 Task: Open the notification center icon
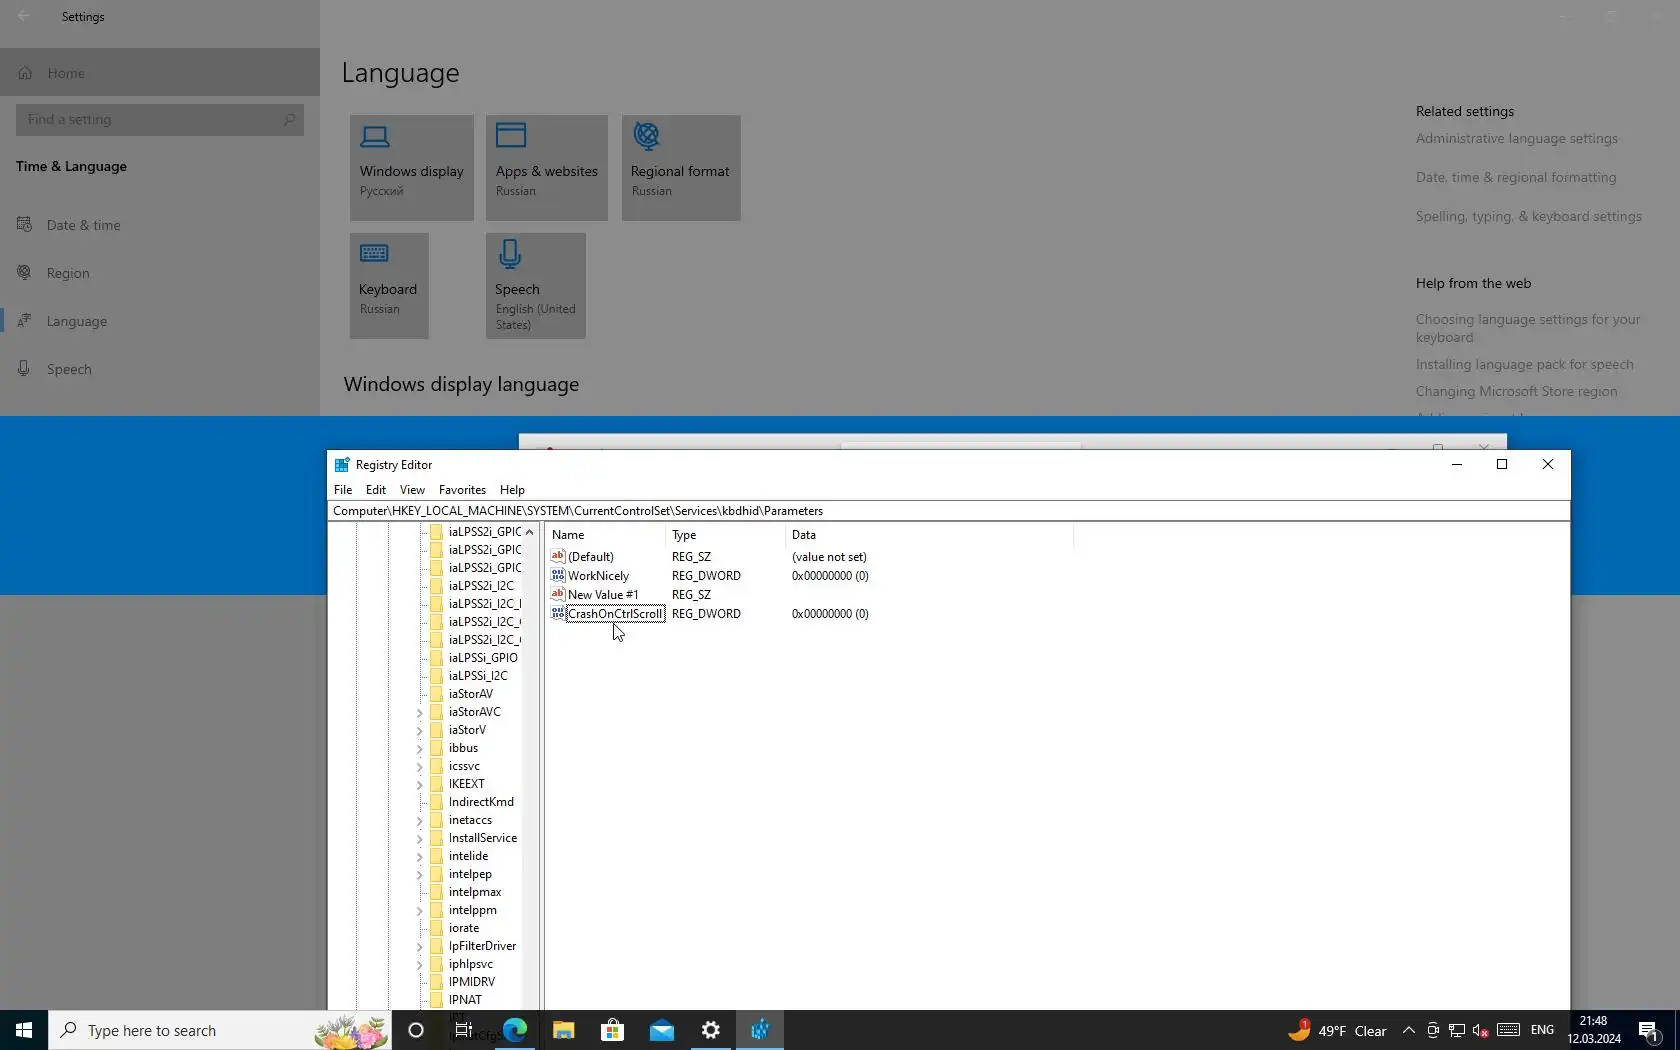coord(1649,1030)
